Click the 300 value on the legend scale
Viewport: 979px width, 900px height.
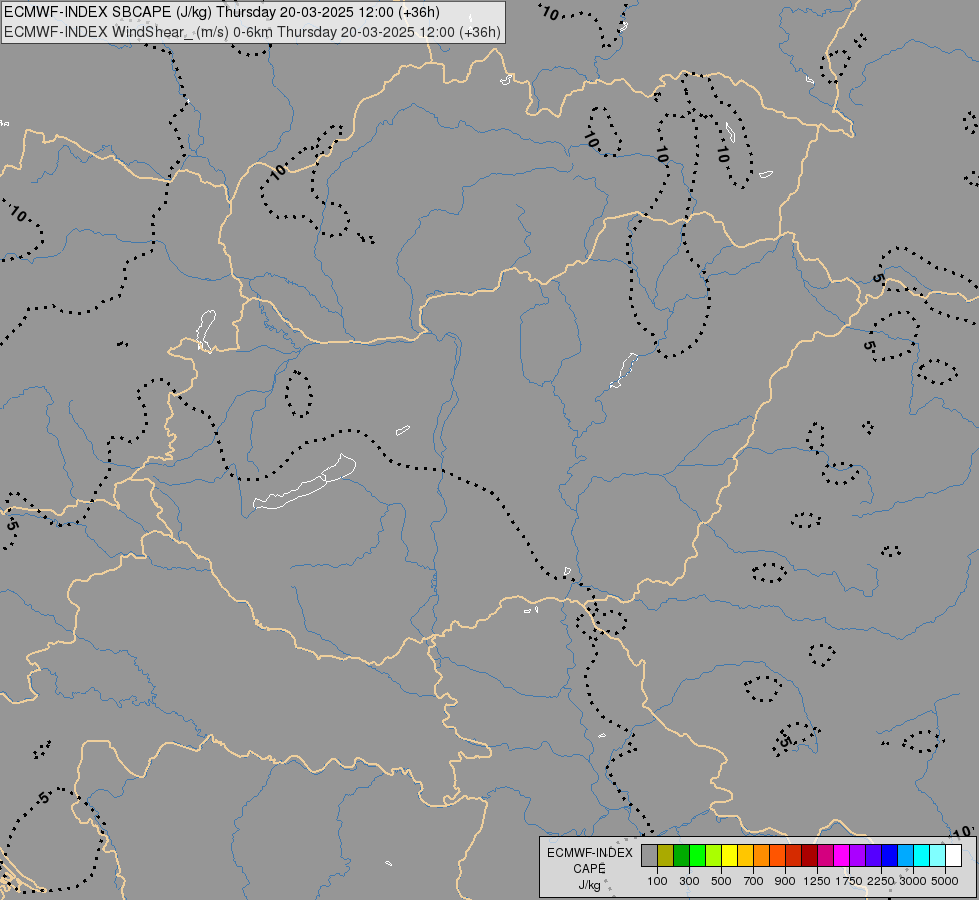coord(689,881)
